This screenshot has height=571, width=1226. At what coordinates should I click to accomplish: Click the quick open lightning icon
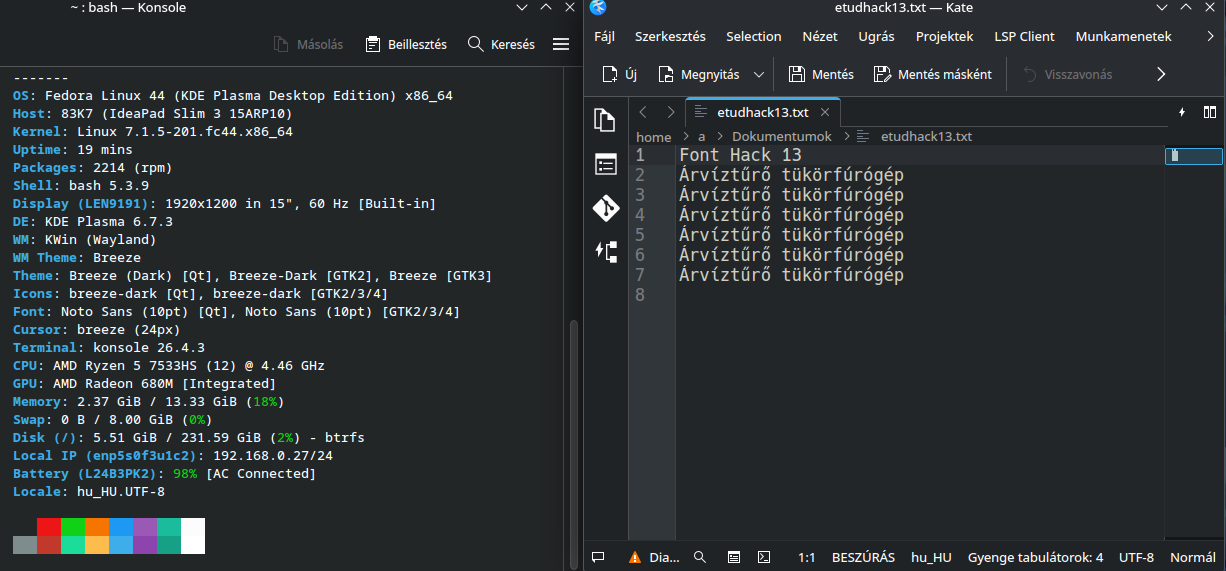click(1182, 112)
